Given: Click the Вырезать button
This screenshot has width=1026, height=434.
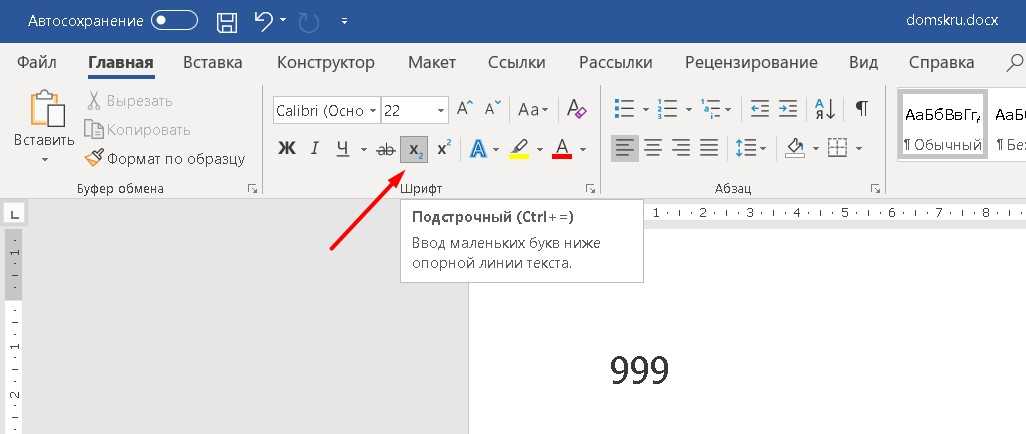Looking at the screenshot, I should pos(130,101).
